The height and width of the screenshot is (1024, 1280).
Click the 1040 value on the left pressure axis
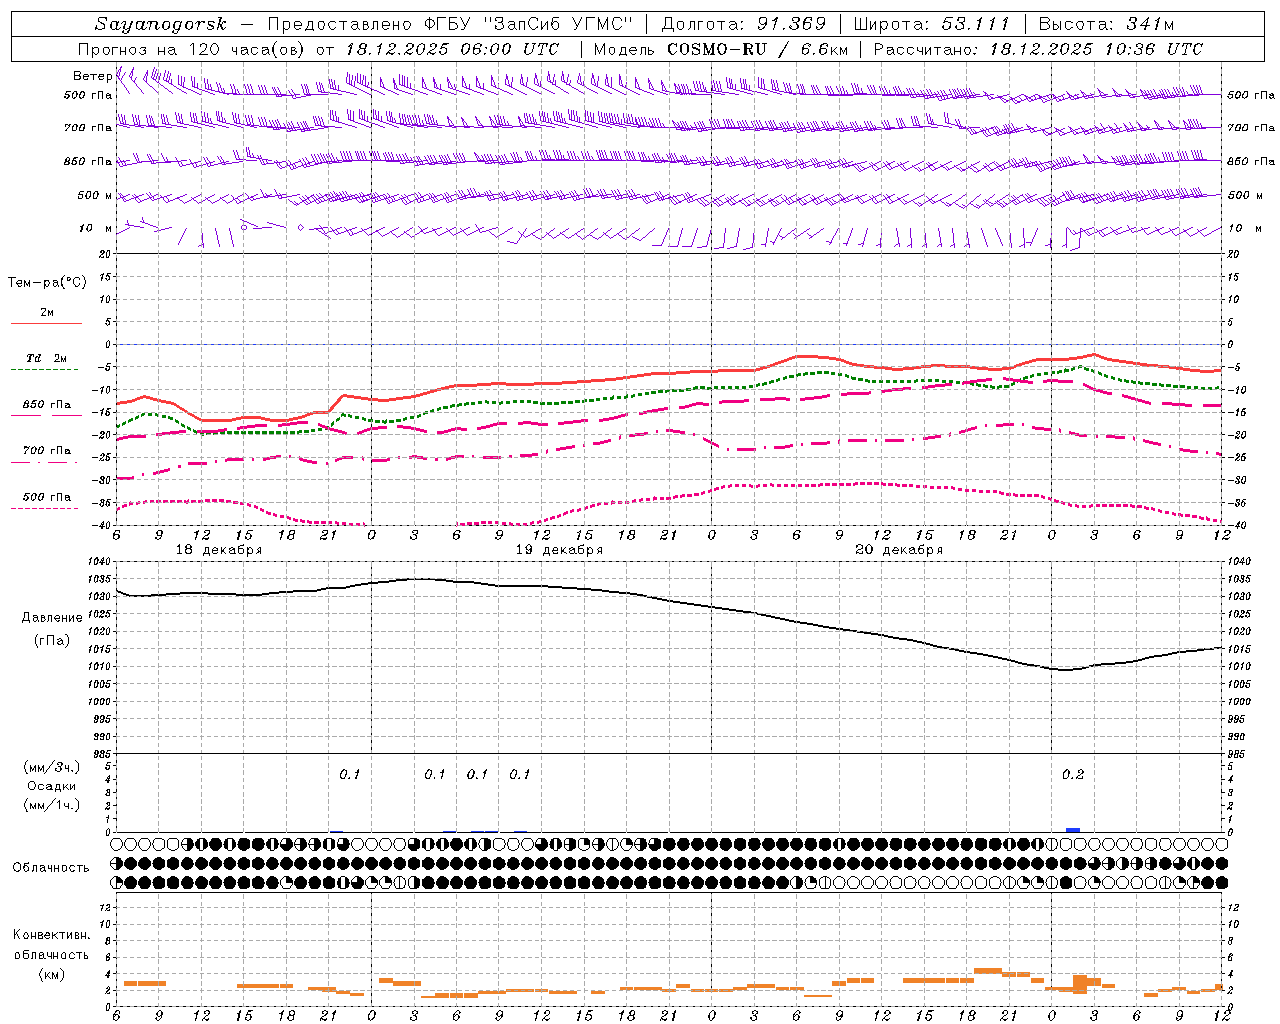click(100, 562)
